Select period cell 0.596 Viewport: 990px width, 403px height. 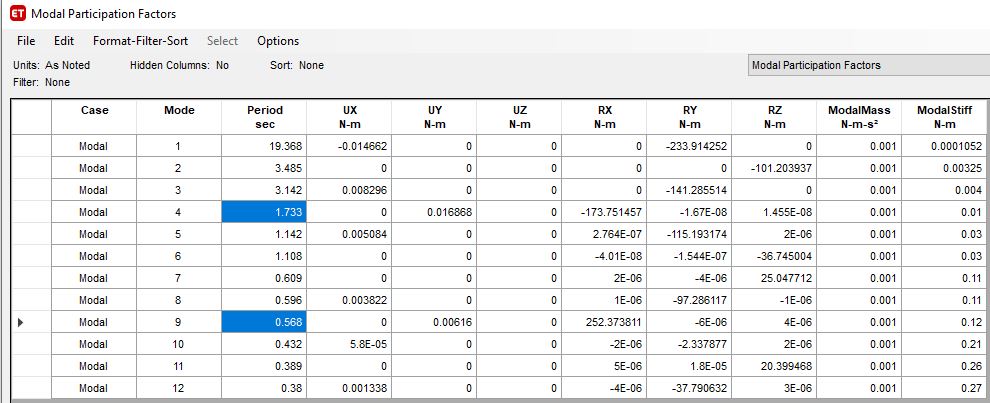coord(264,300)
